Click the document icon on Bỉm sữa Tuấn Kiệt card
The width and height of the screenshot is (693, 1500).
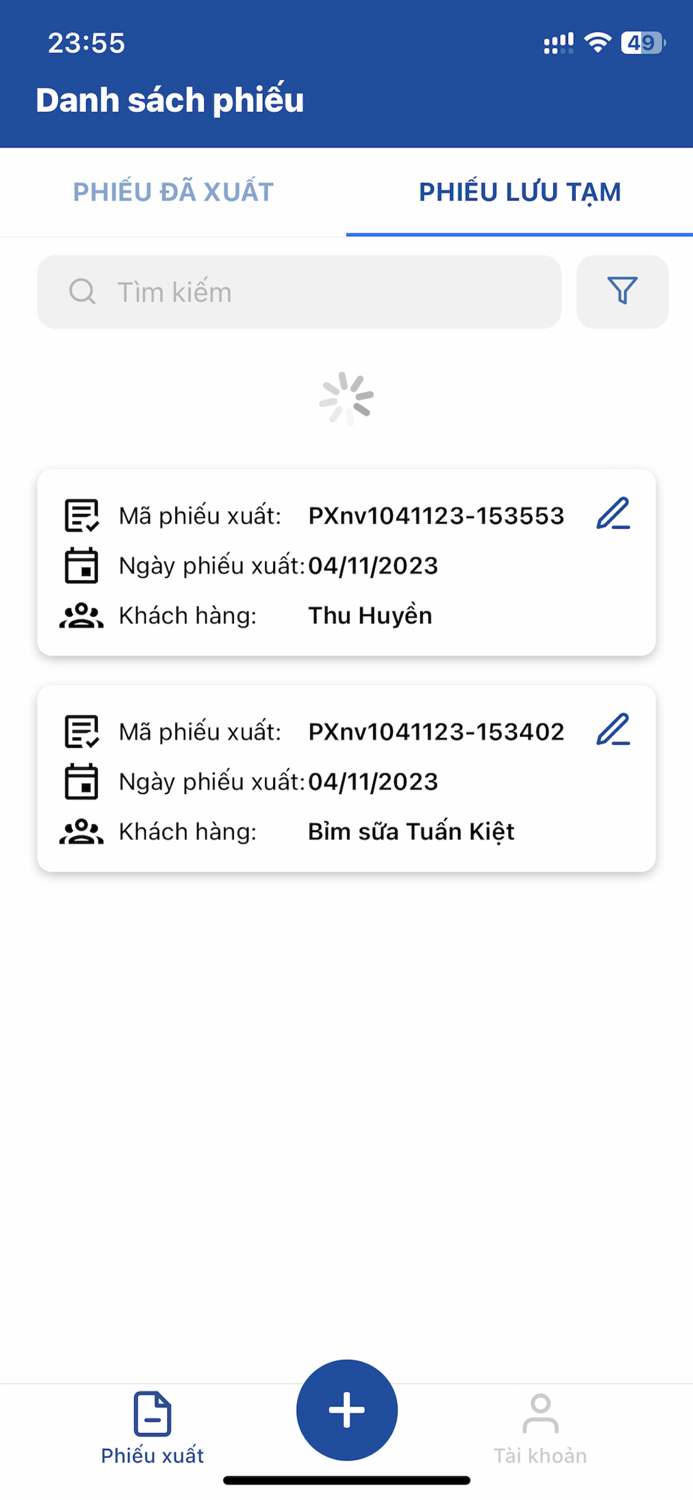coord(81,730)
